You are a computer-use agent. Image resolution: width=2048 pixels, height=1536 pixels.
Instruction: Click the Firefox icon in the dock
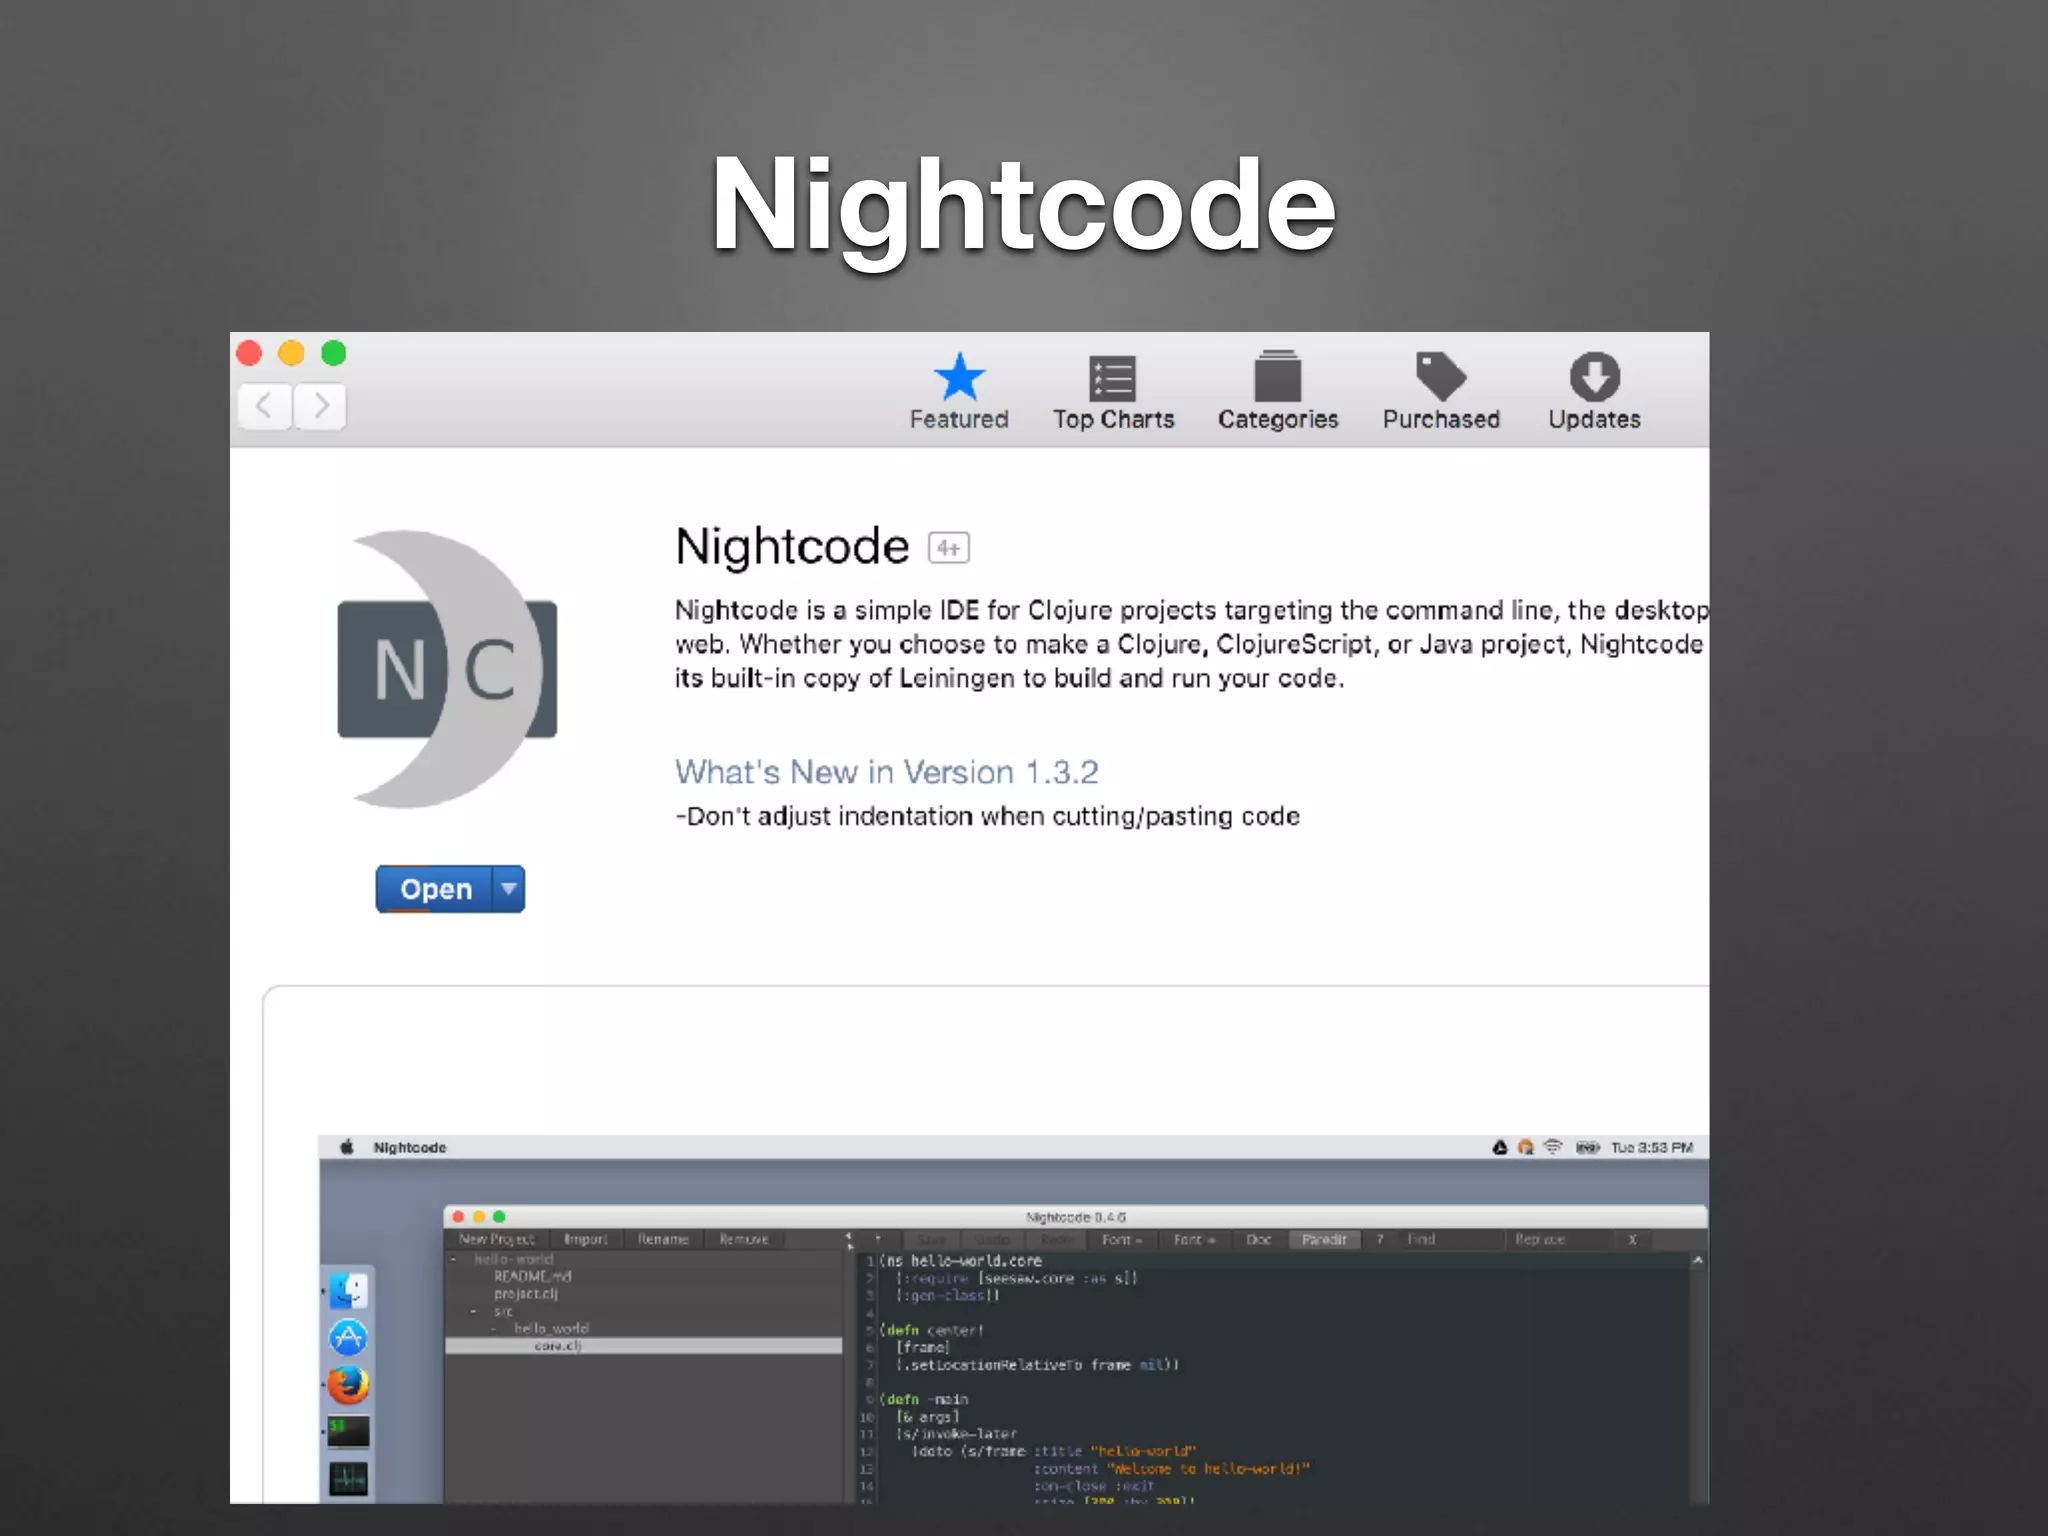pyautogui.click(x=348, y=1385)
